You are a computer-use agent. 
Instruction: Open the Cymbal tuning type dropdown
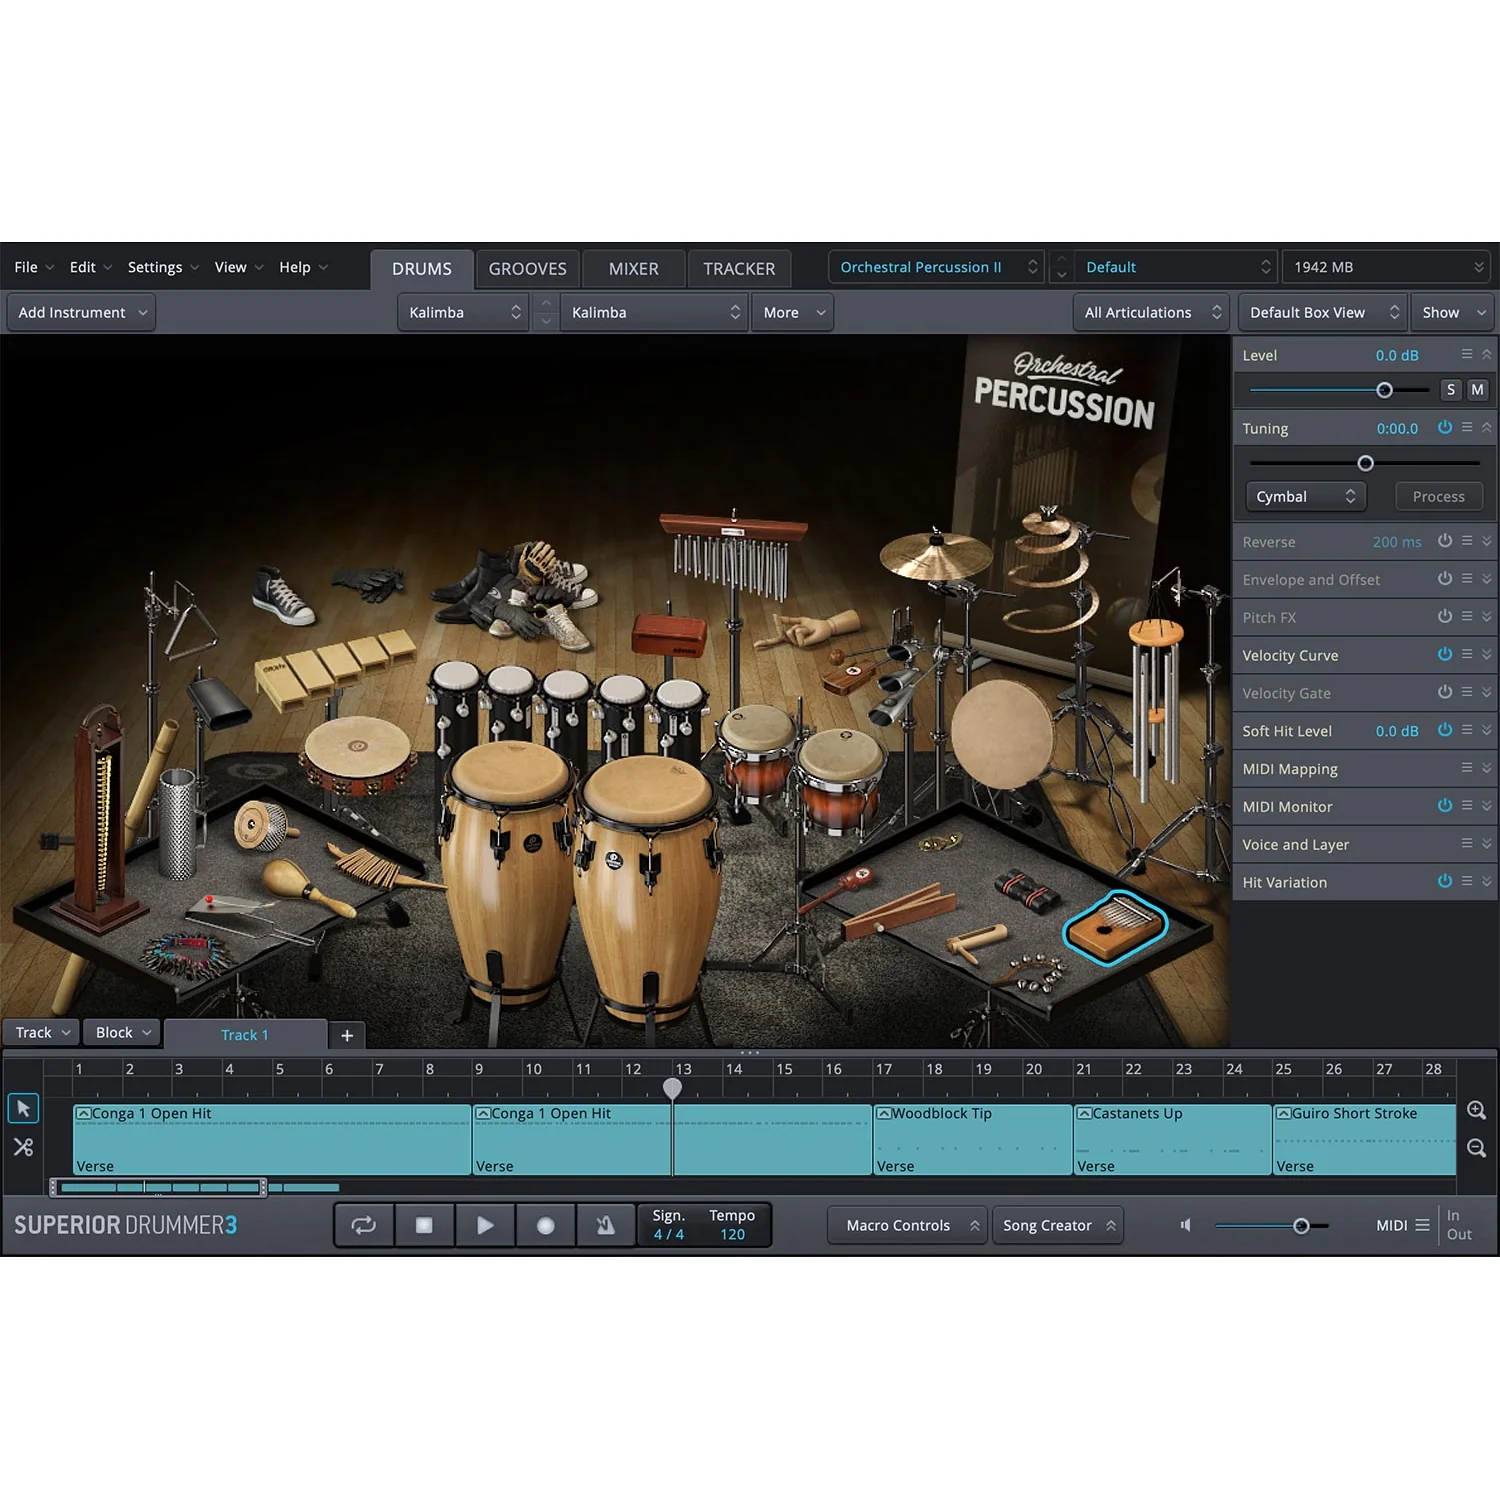[x=1305, y=496]
